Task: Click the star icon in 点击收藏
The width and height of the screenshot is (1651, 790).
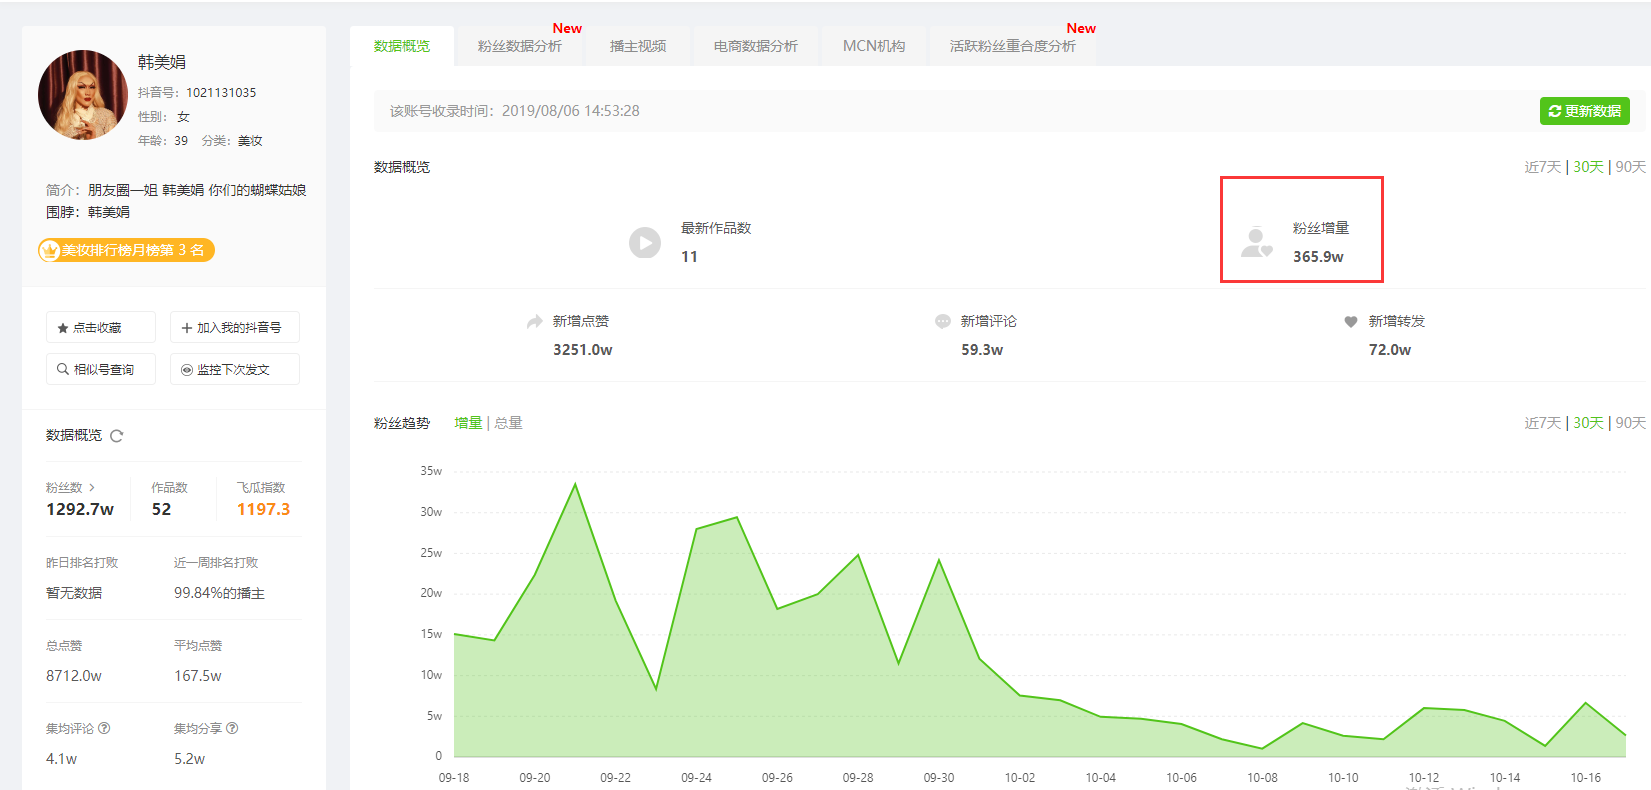Action: click(x=63, y=328)
